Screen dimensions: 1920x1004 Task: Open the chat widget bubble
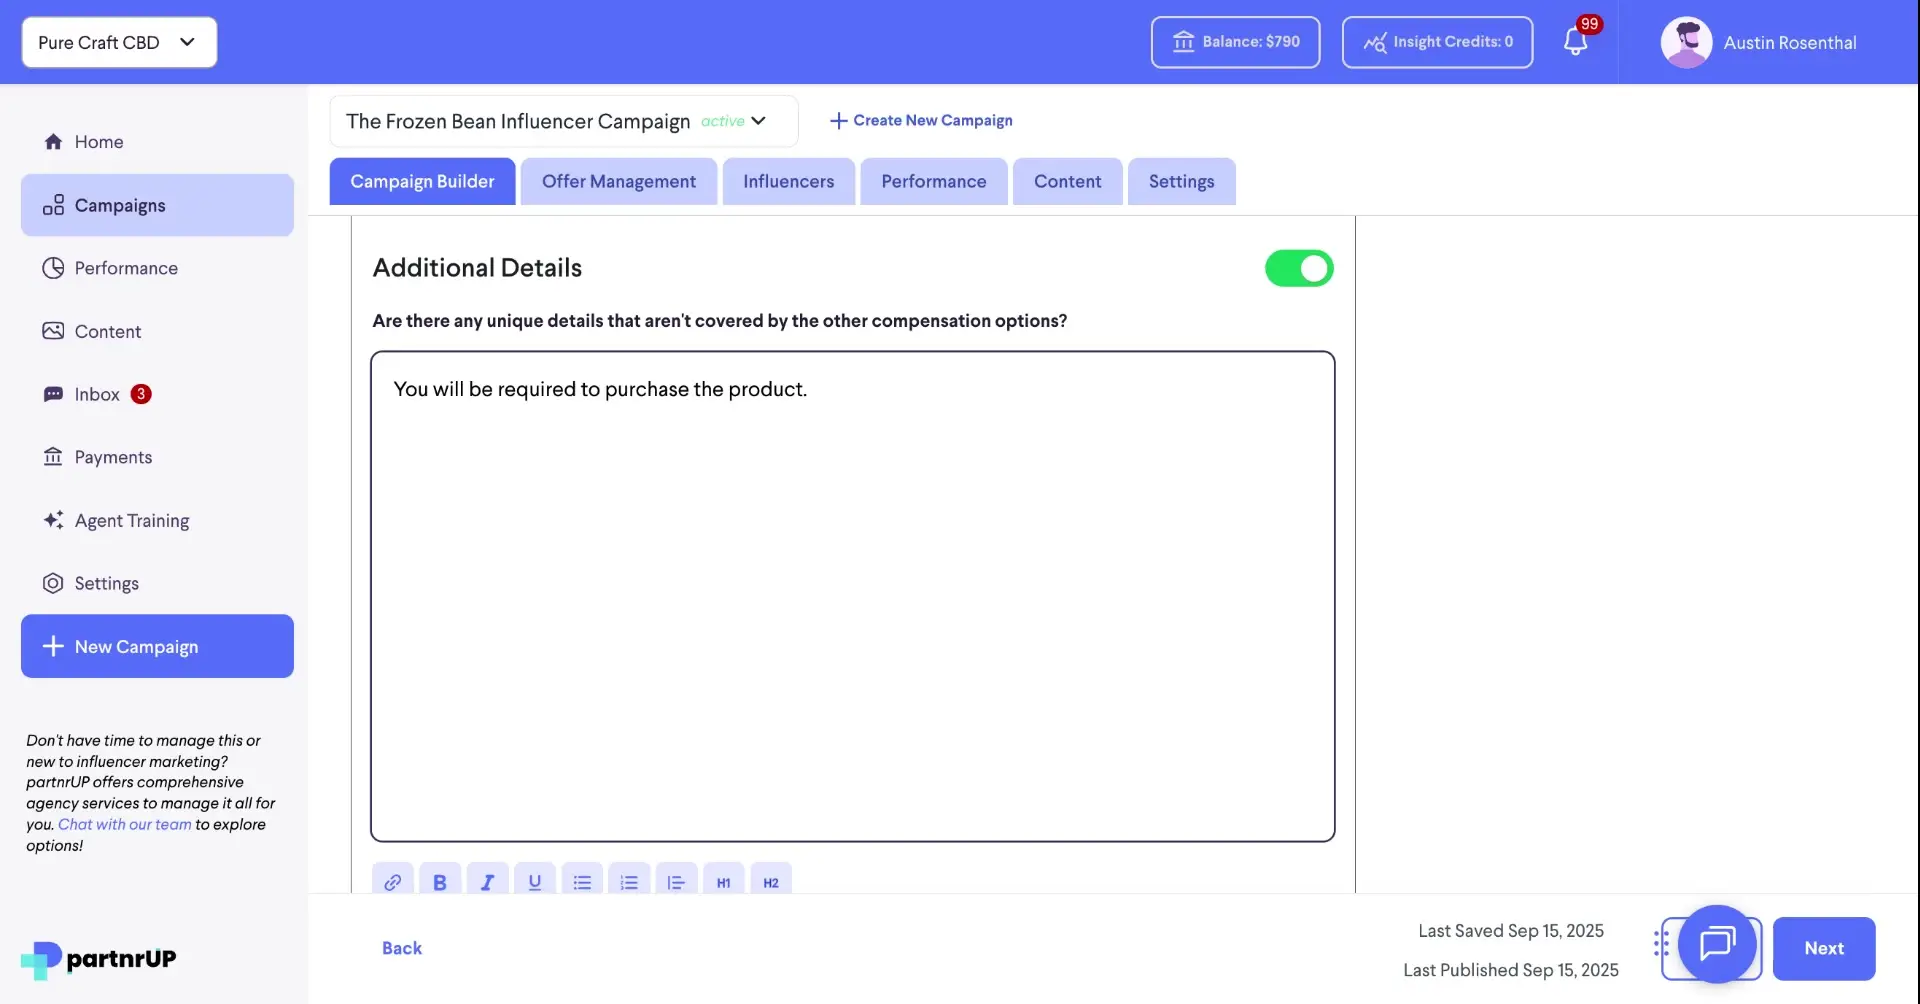pyautogui.click(x=1717, y=946)
